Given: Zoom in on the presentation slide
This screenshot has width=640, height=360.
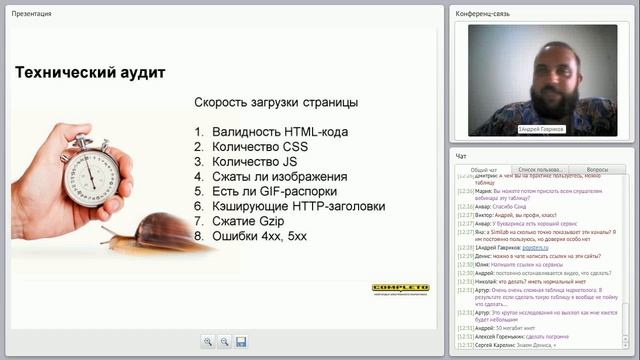Looking at the screenshot, I should (208, 342).
